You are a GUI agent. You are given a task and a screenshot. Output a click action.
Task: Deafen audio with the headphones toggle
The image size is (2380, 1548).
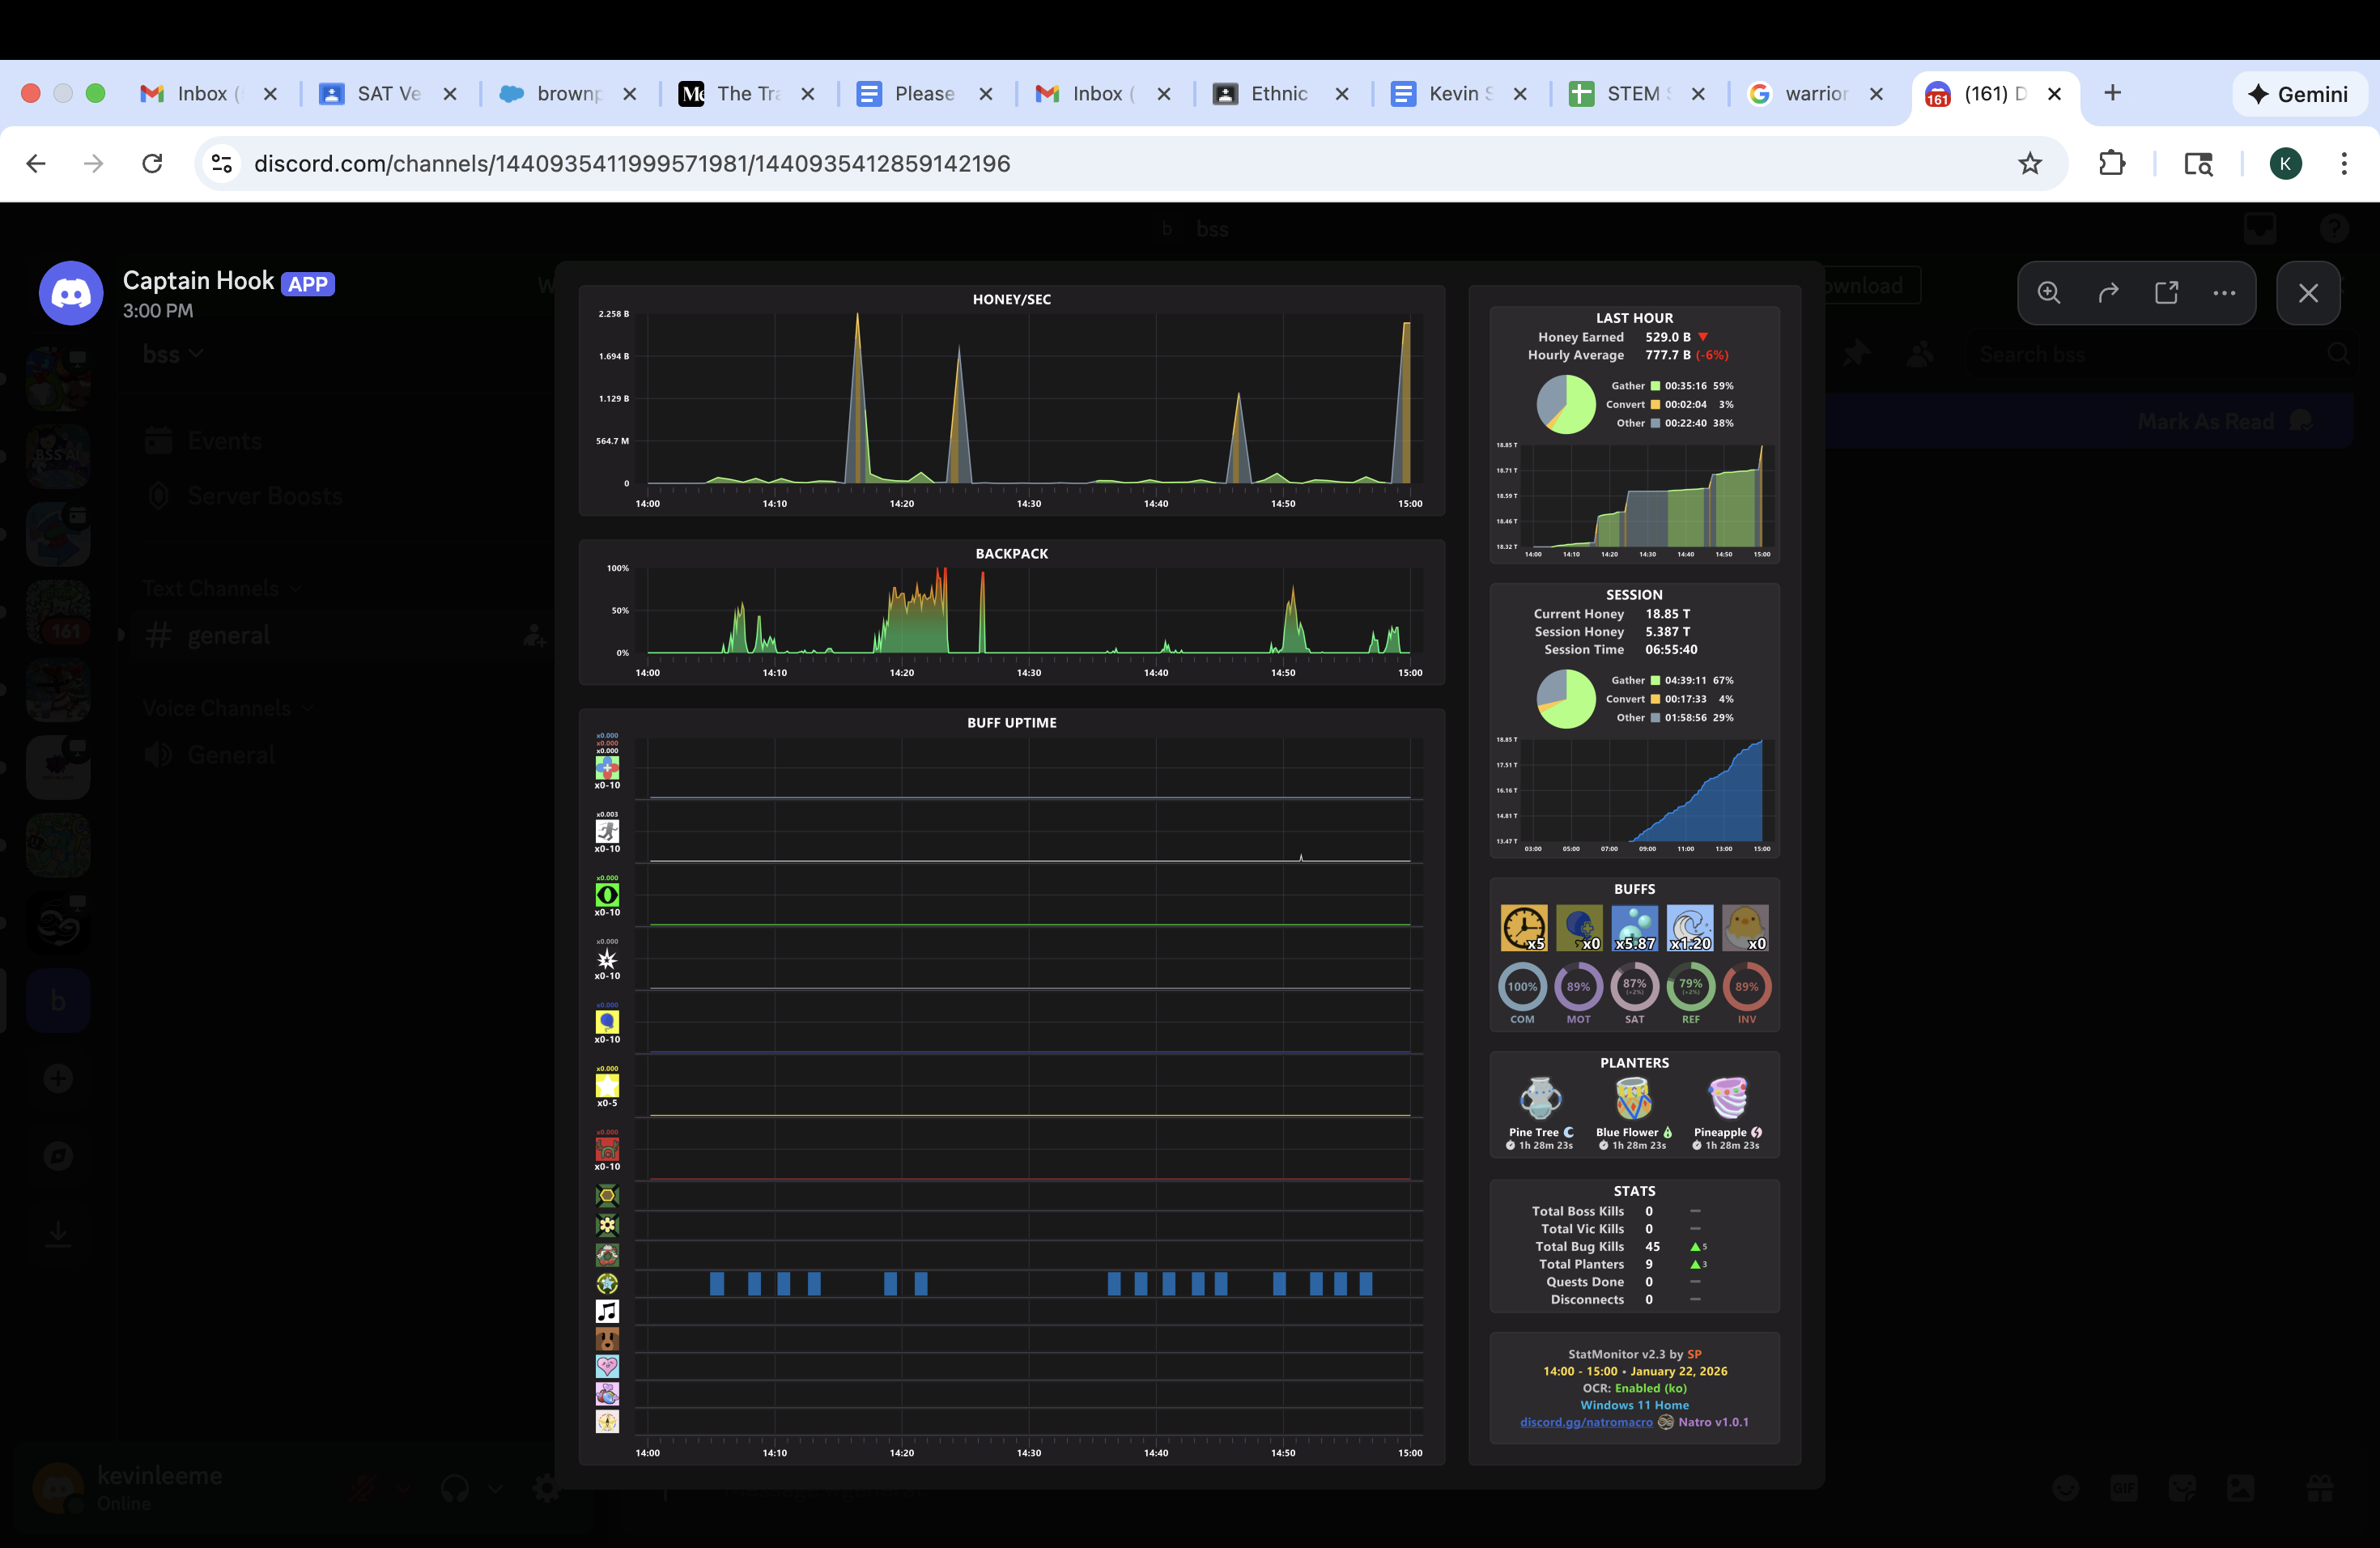click(453, 1487)
